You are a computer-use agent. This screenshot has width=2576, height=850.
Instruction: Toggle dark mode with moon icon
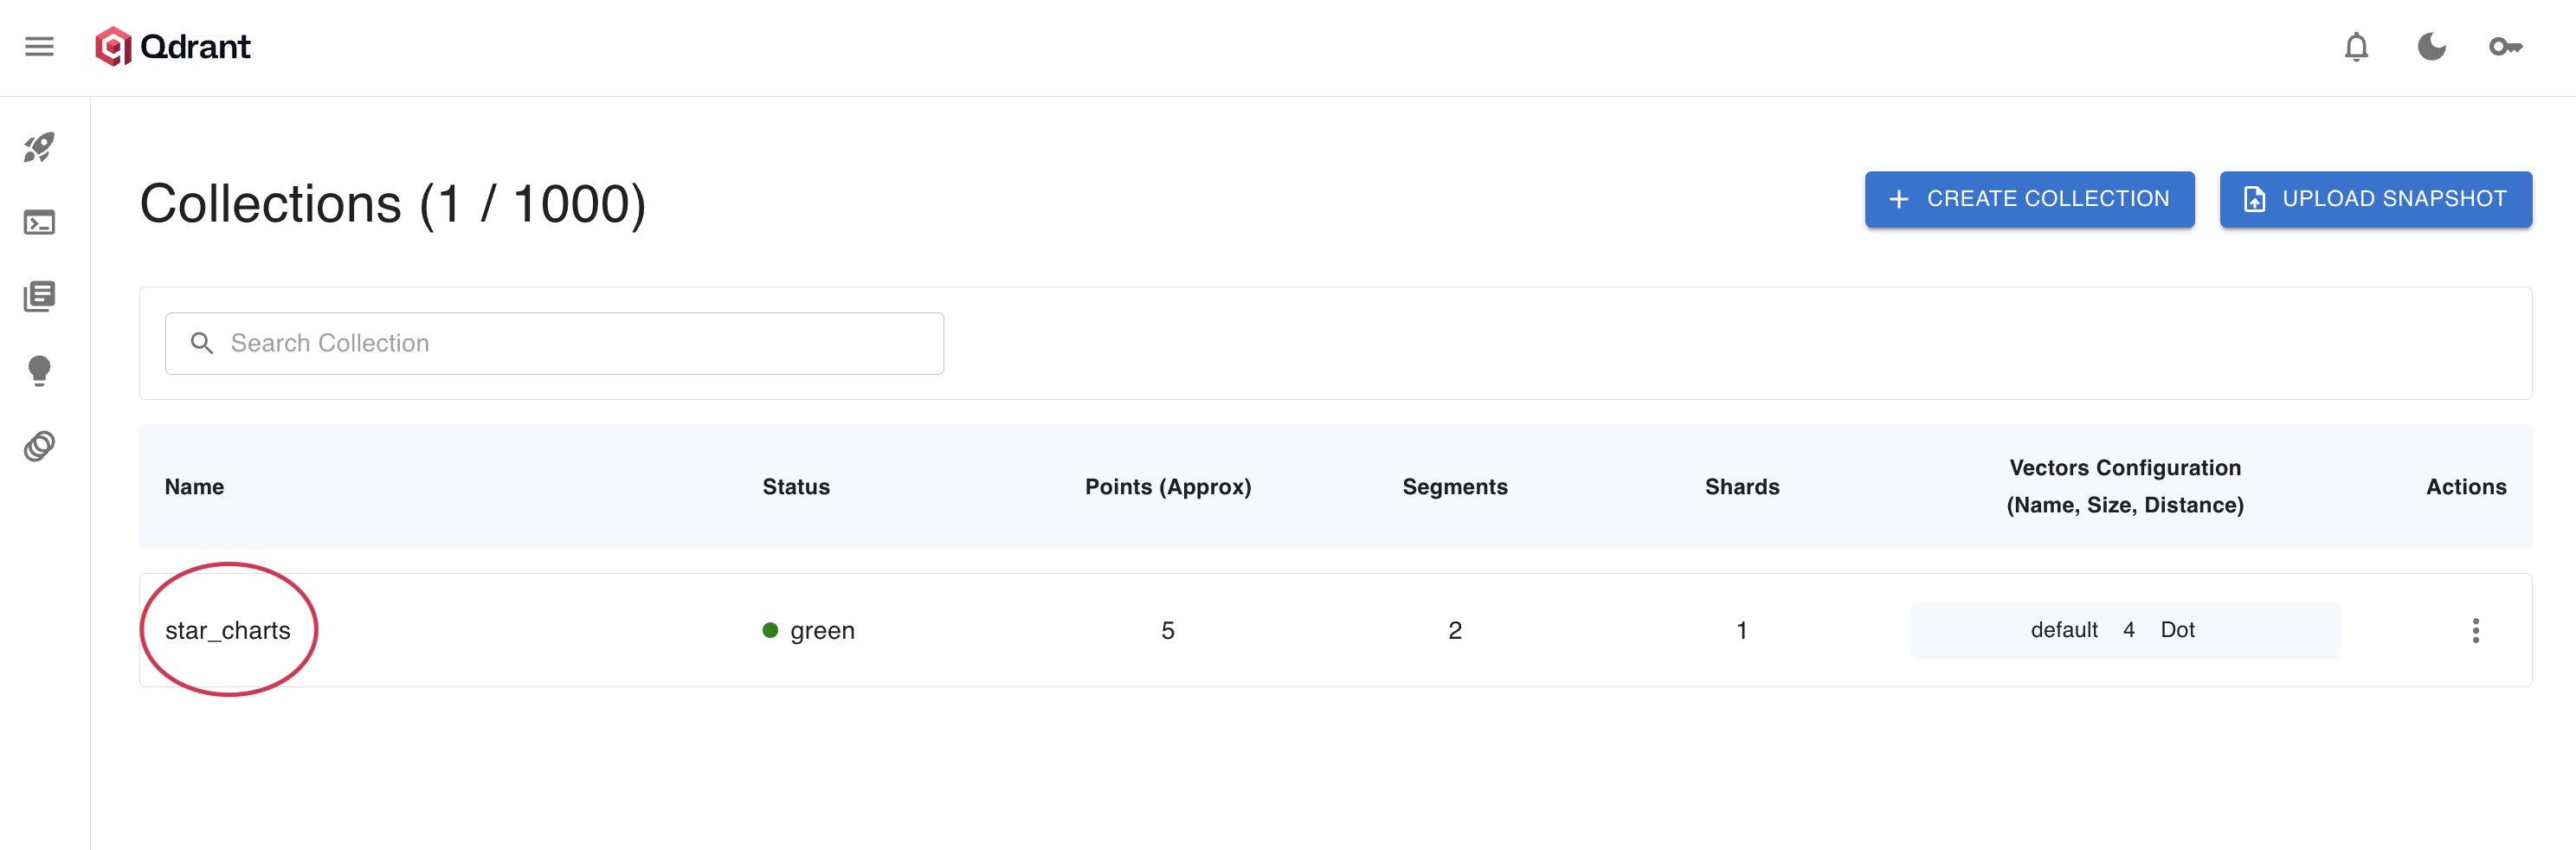point(2431,47)
